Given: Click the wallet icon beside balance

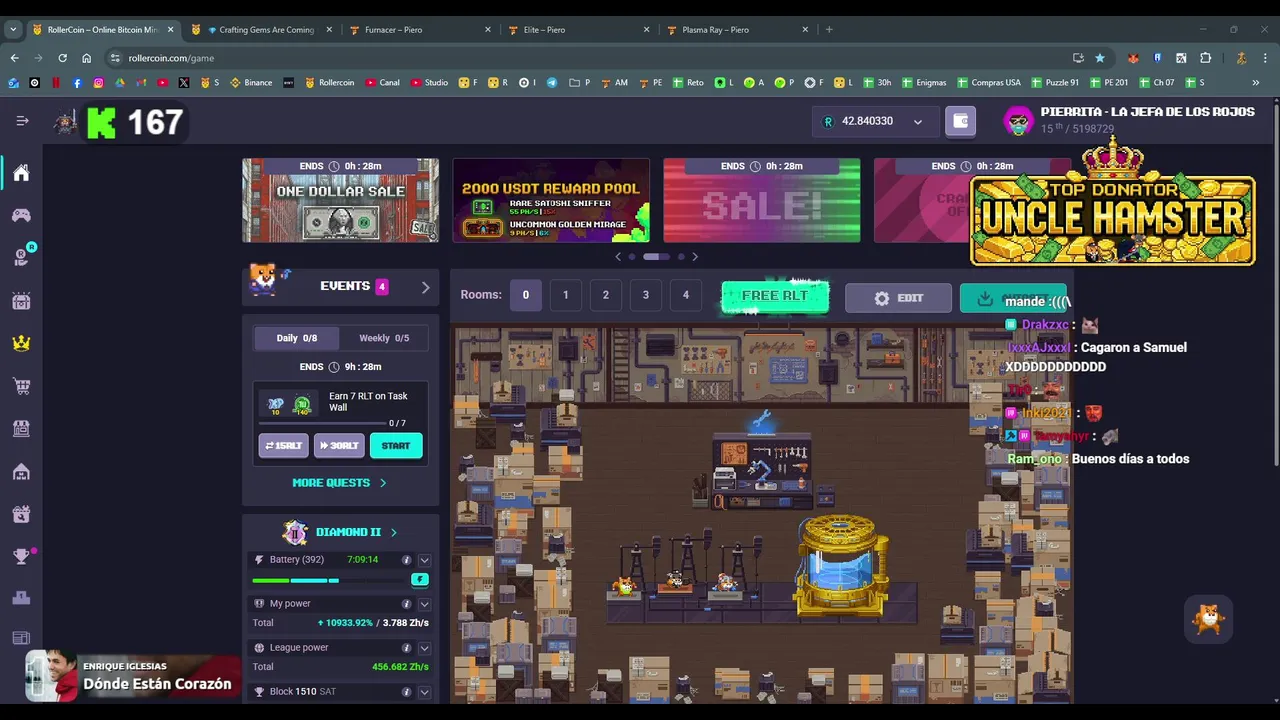Looking at the screenshot, I should (961, 121).
